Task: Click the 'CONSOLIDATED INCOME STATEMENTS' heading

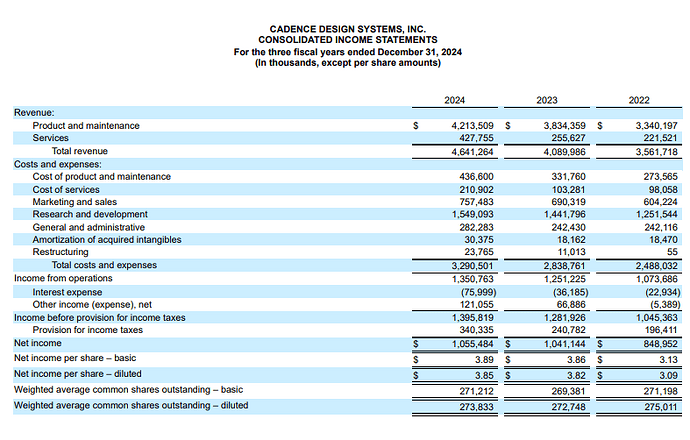Action: 348,40
